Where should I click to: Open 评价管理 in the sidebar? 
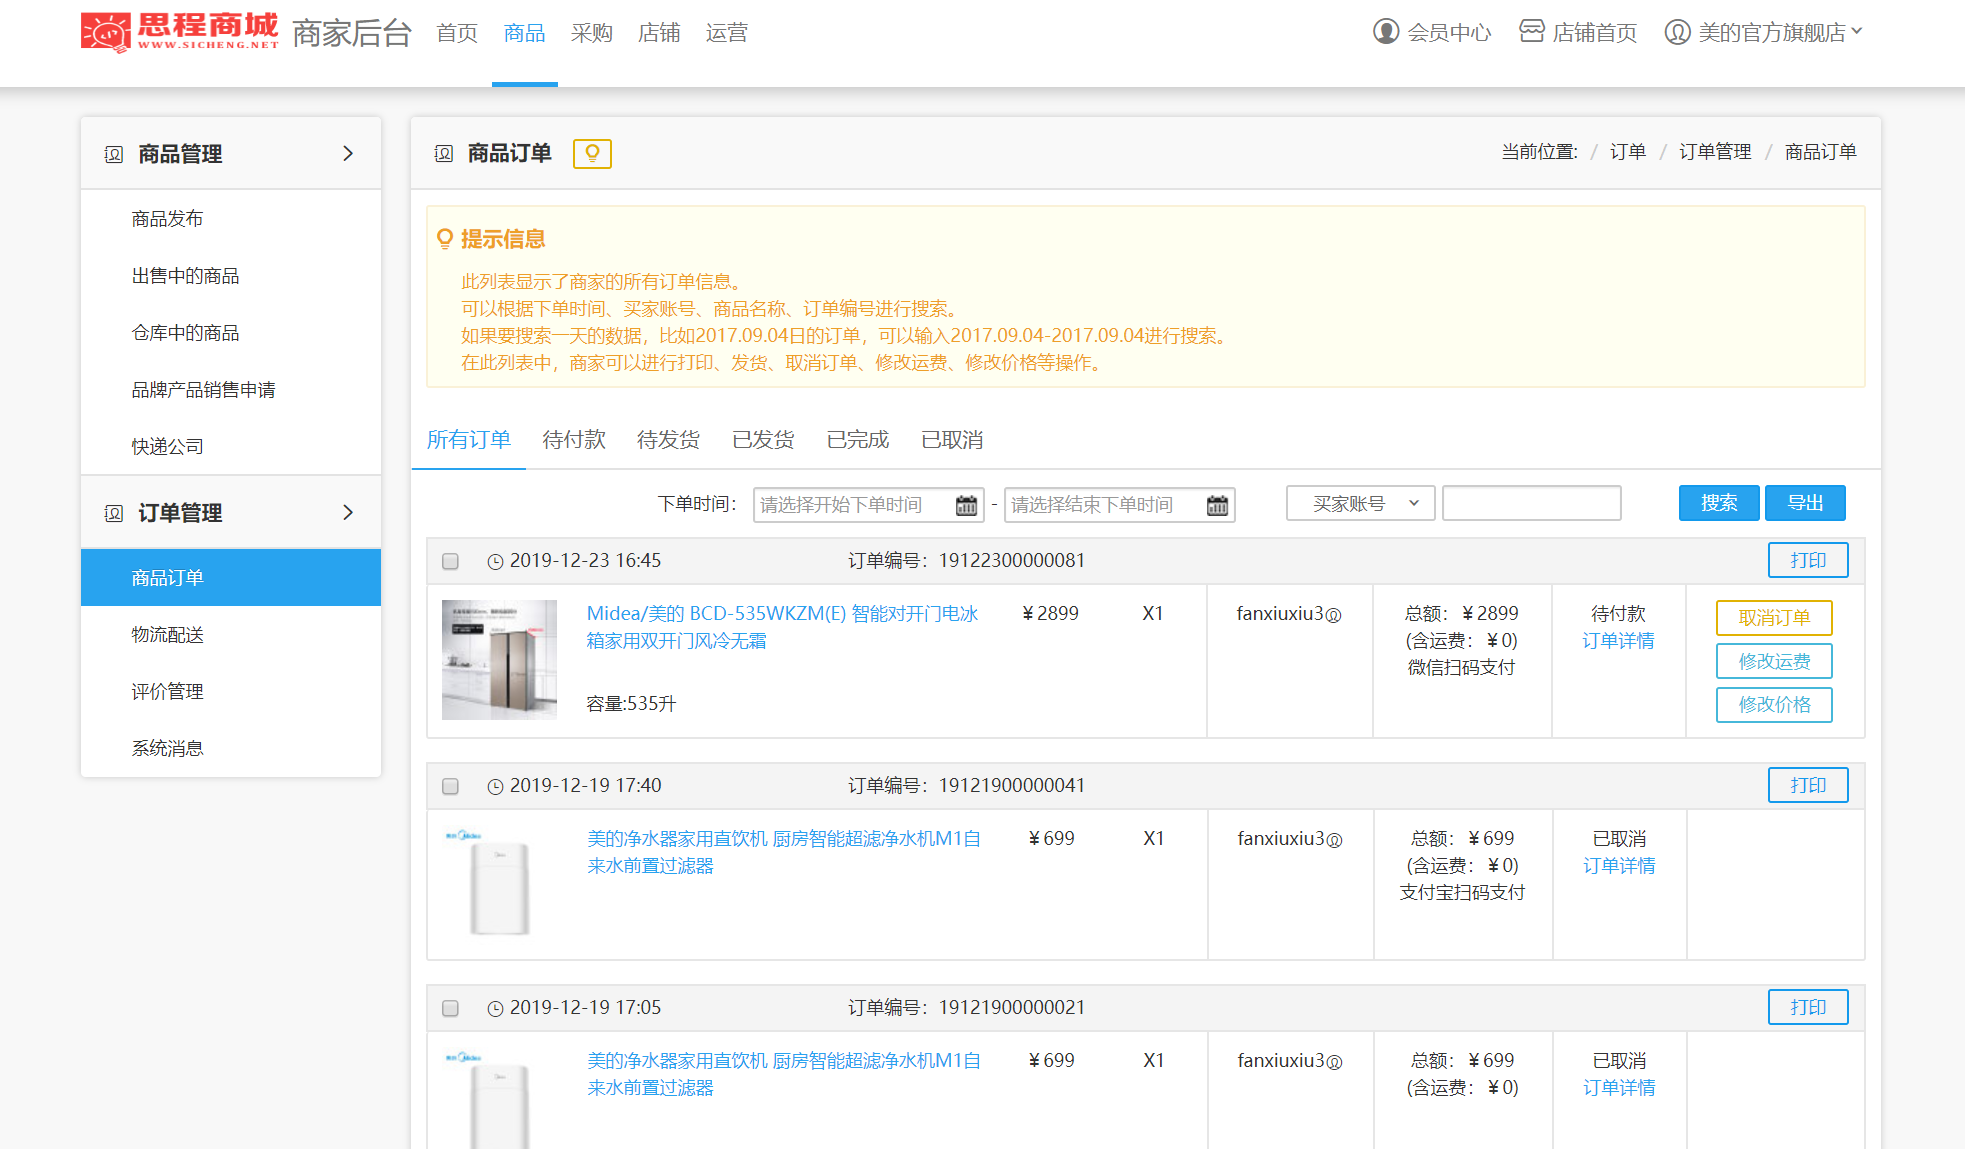click(x=168, y=692)
